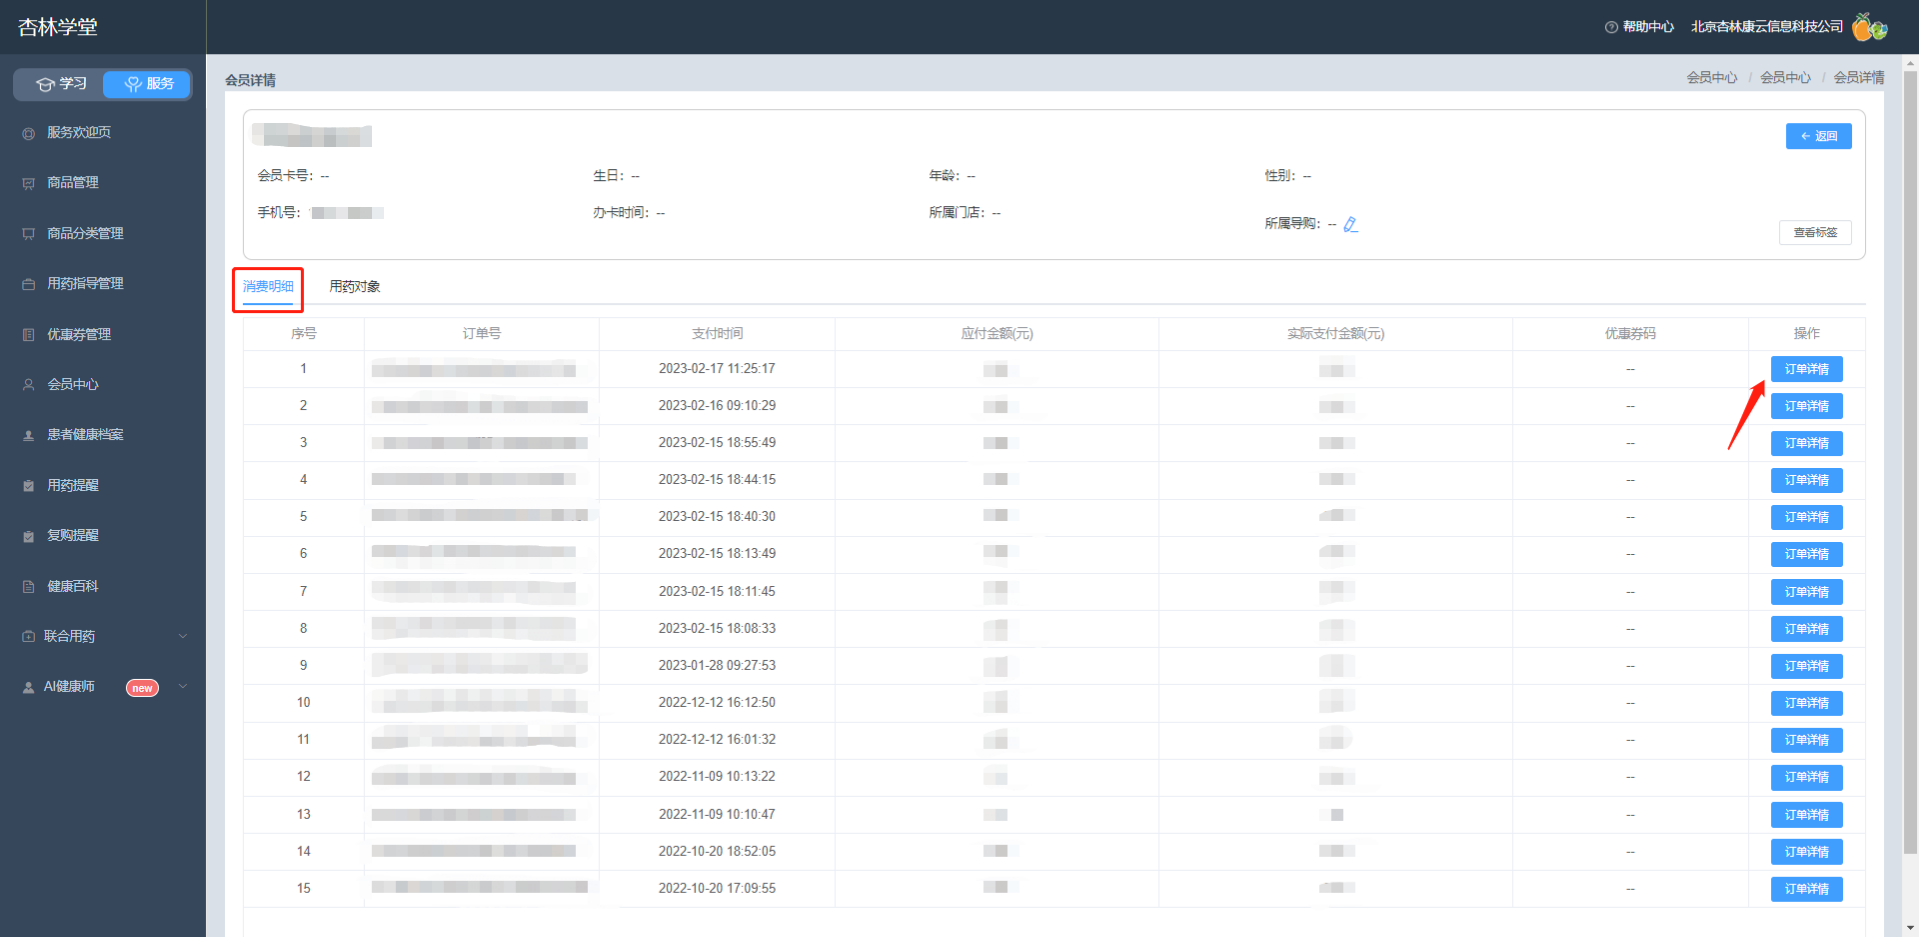Screen dimensions: 1920x937
Task: Click the 用药提醒 sidebar icon
Action: (x=28, y=486)
